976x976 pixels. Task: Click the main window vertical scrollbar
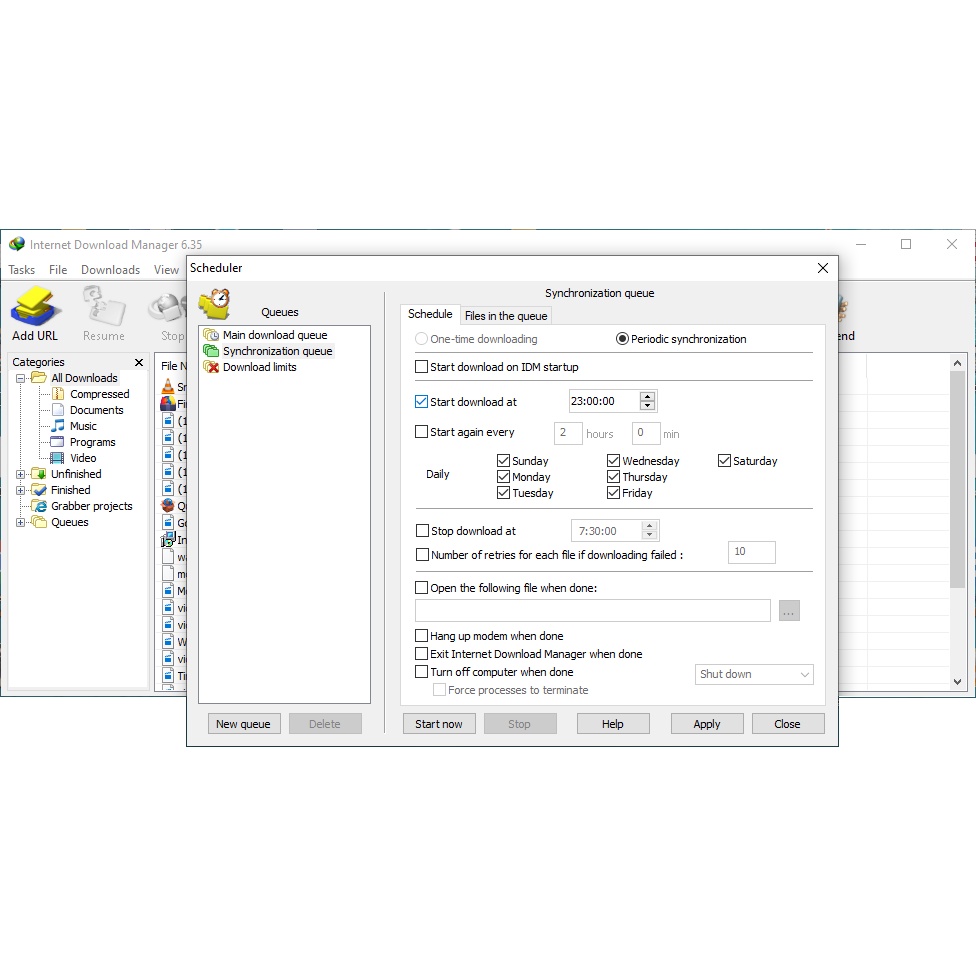pos(957,520)
